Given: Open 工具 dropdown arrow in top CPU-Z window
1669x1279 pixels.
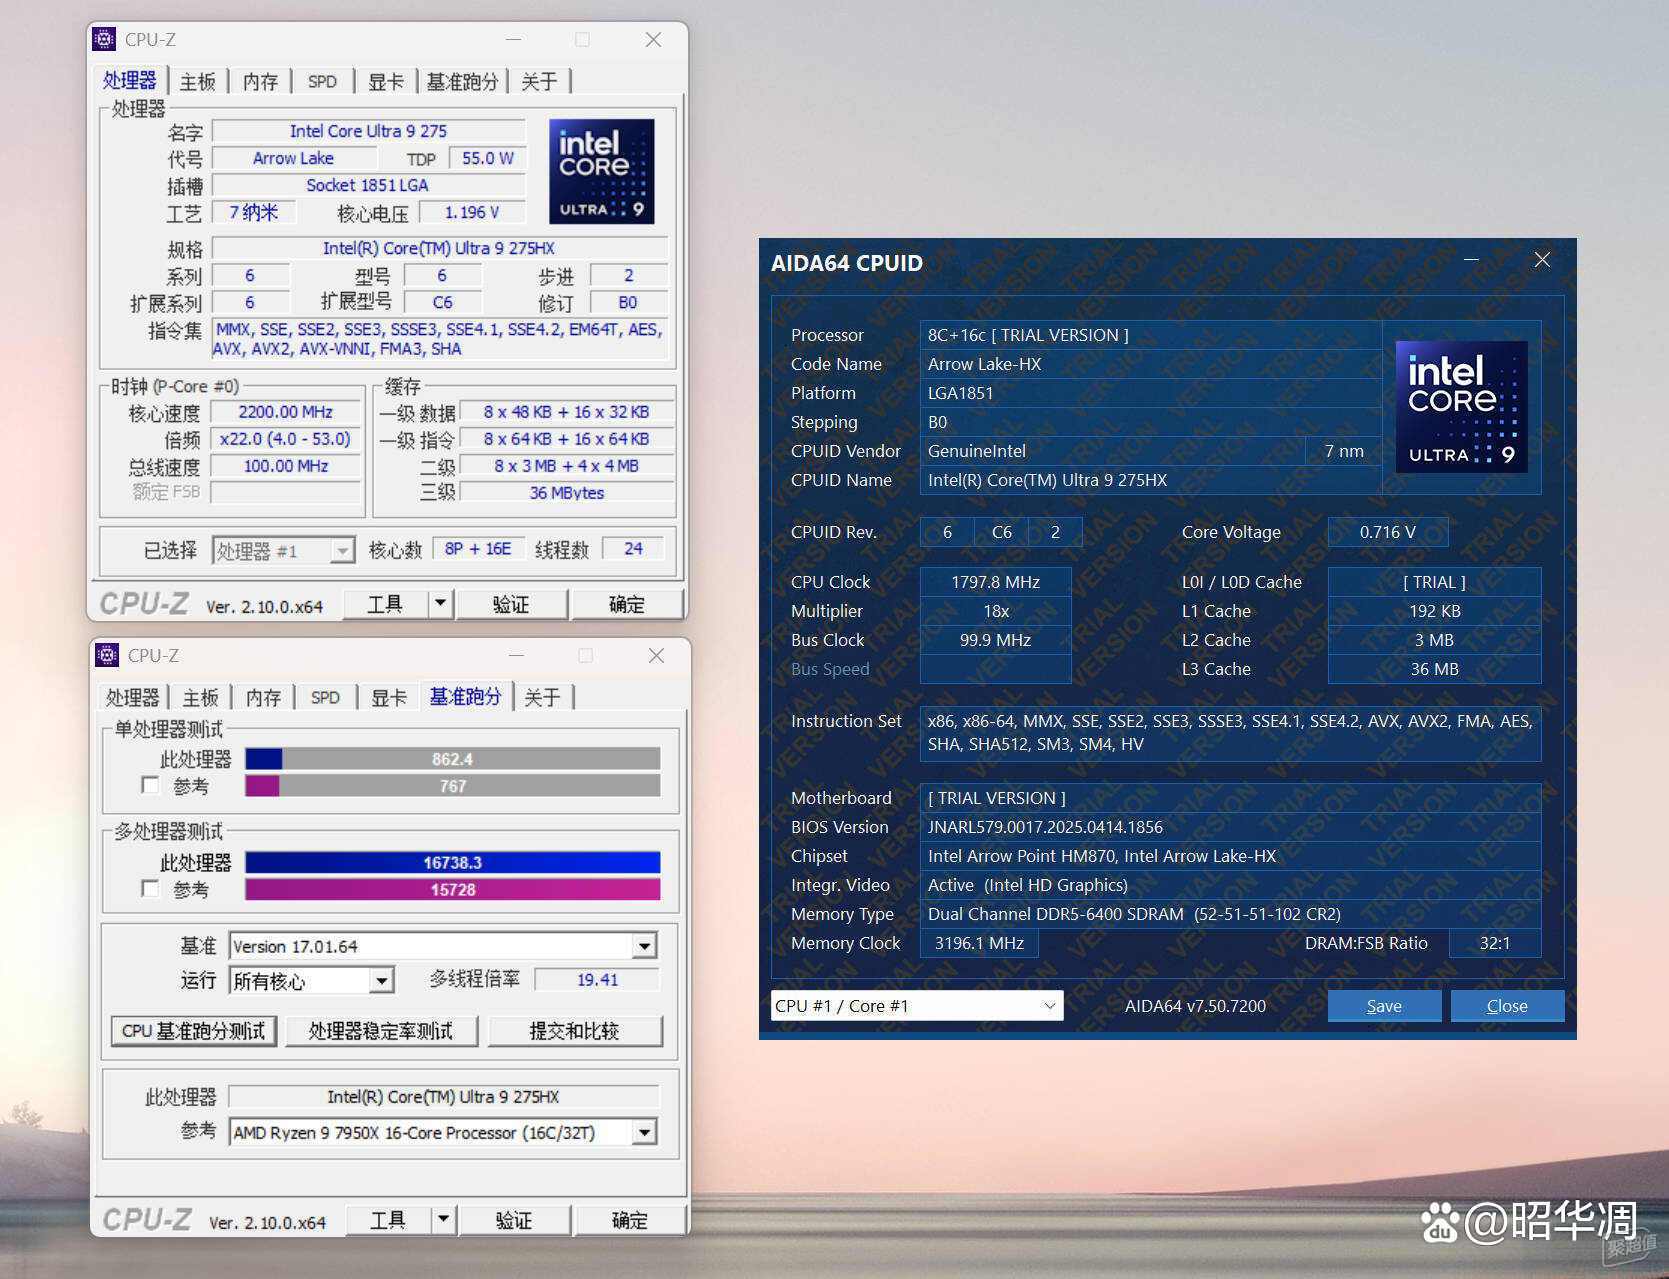Looking at the screenshot, I should 440,604.
